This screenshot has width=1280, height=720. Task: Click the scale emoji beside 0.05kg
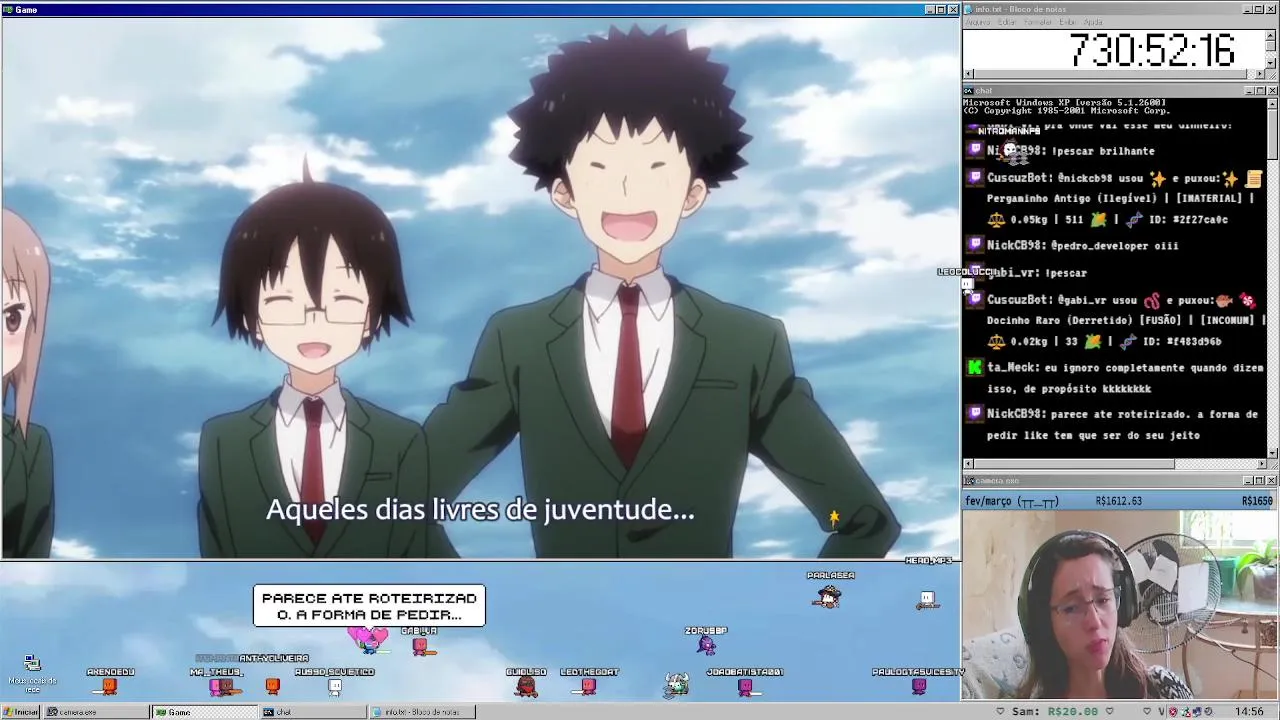click(x=996, y=219)
